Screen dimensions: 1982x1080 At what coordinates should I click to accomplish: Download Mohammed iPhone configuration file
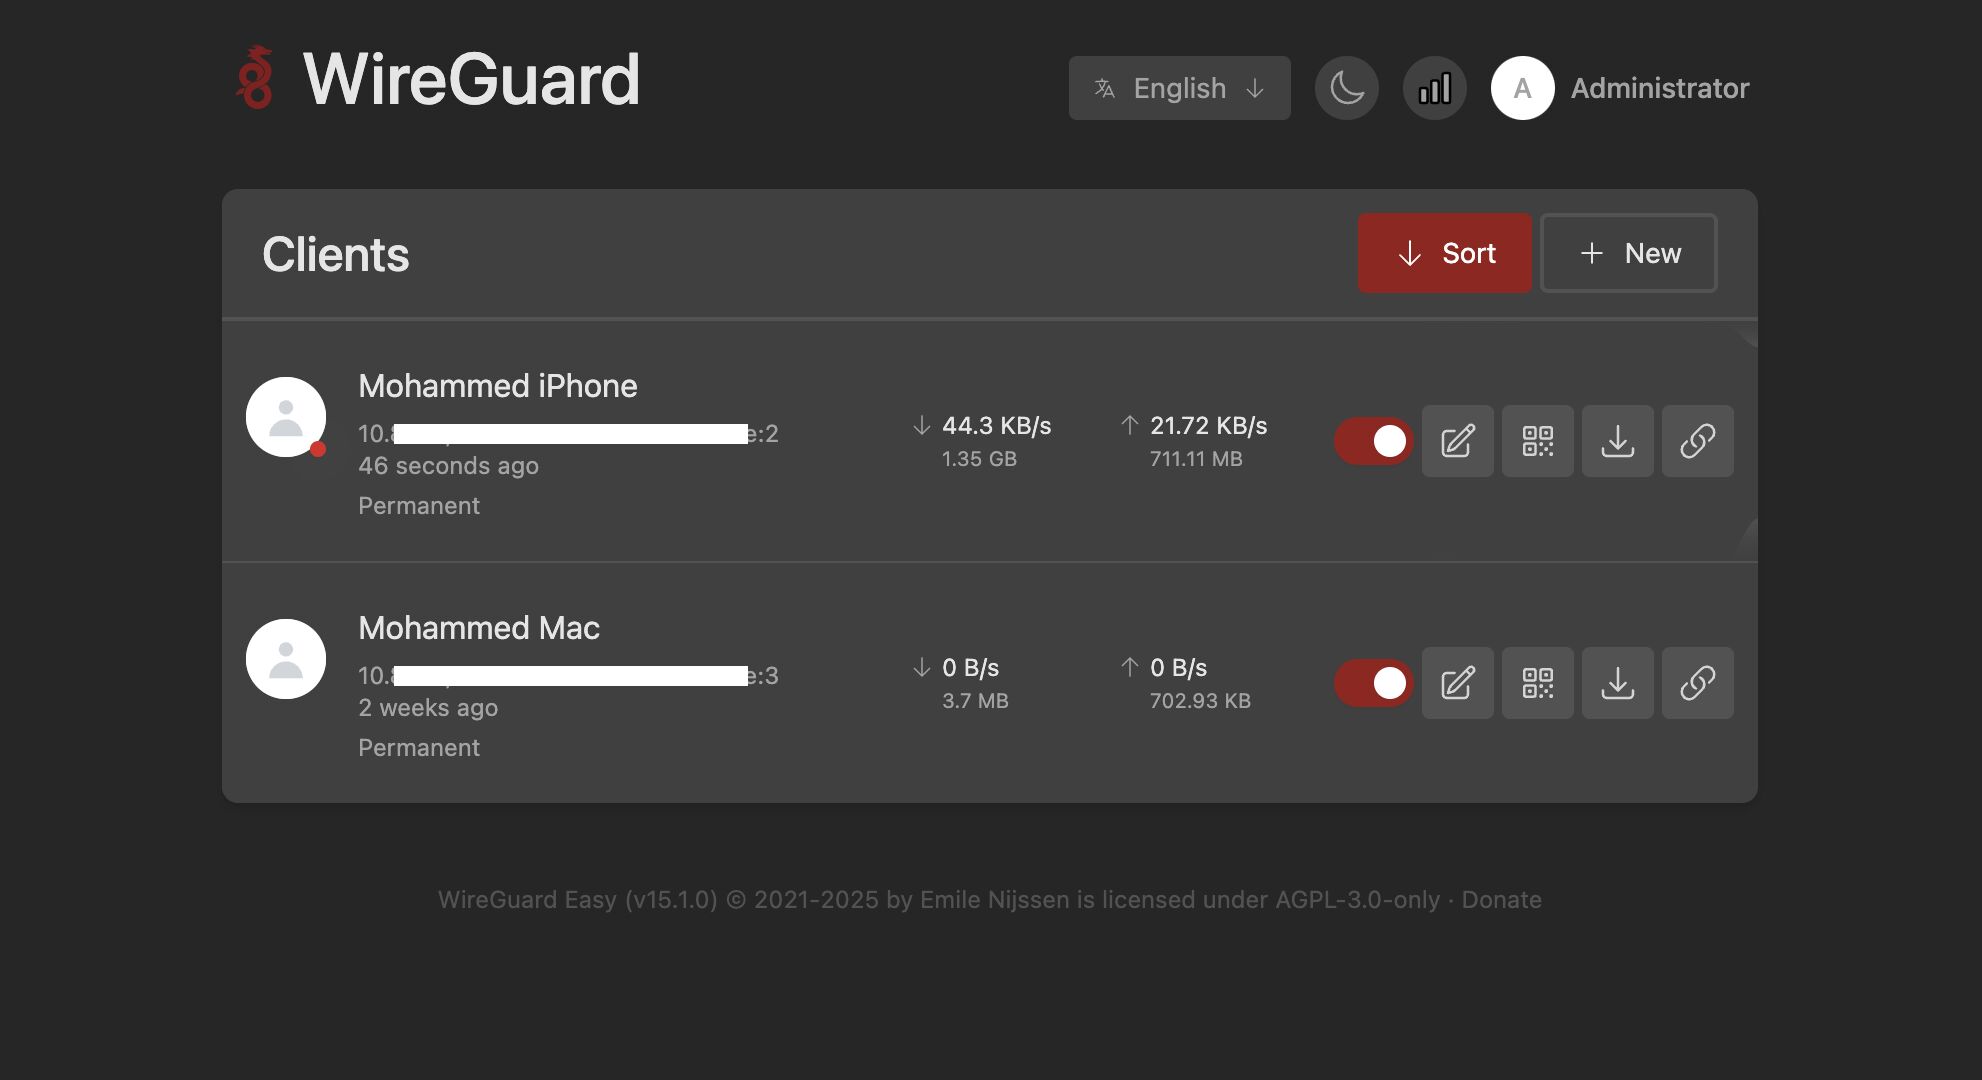coord(1617,441)
